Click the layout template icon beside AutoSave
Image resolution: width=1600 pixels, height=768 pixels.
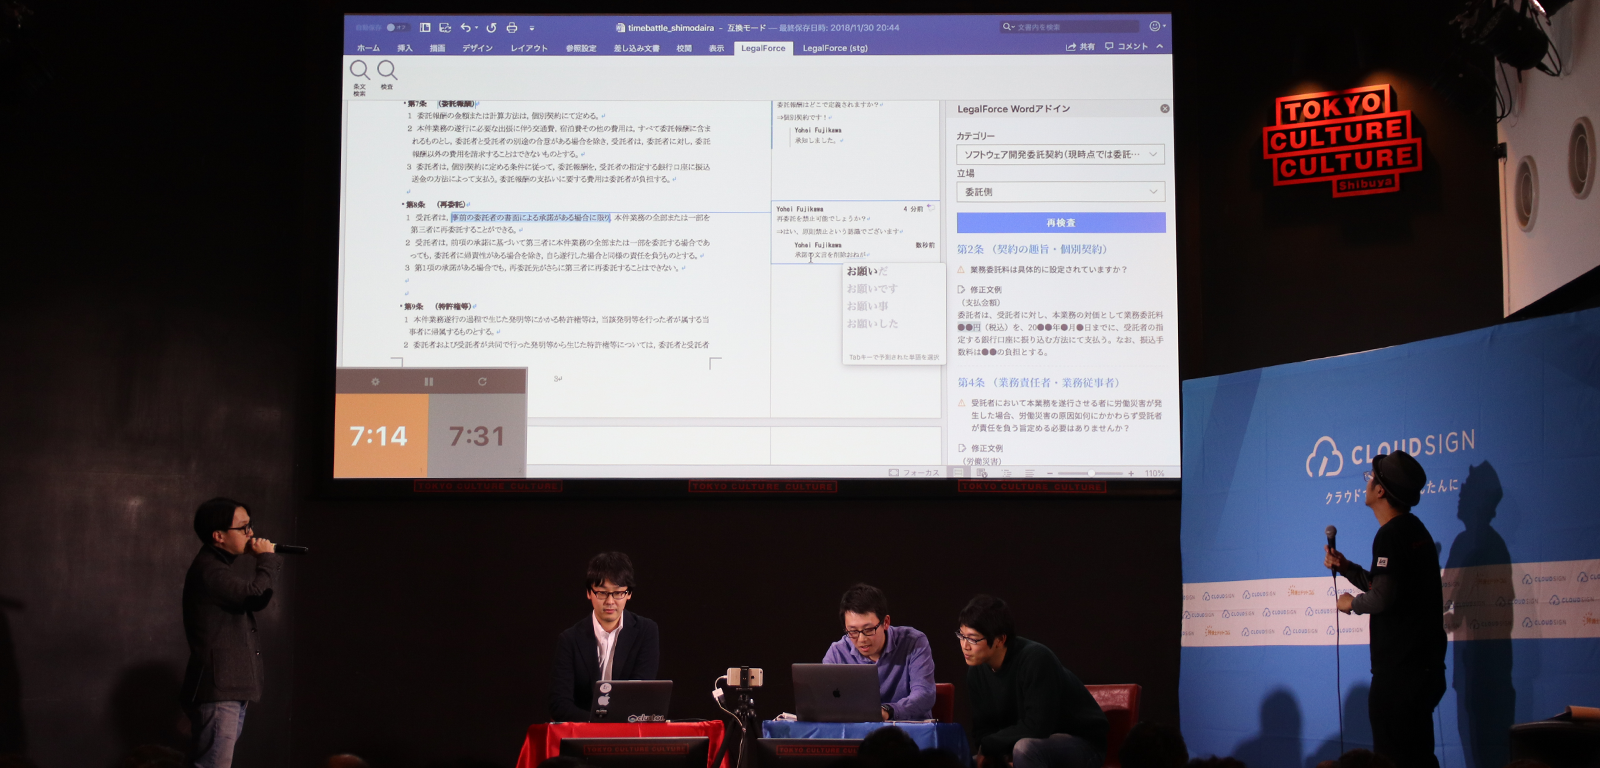425,27
